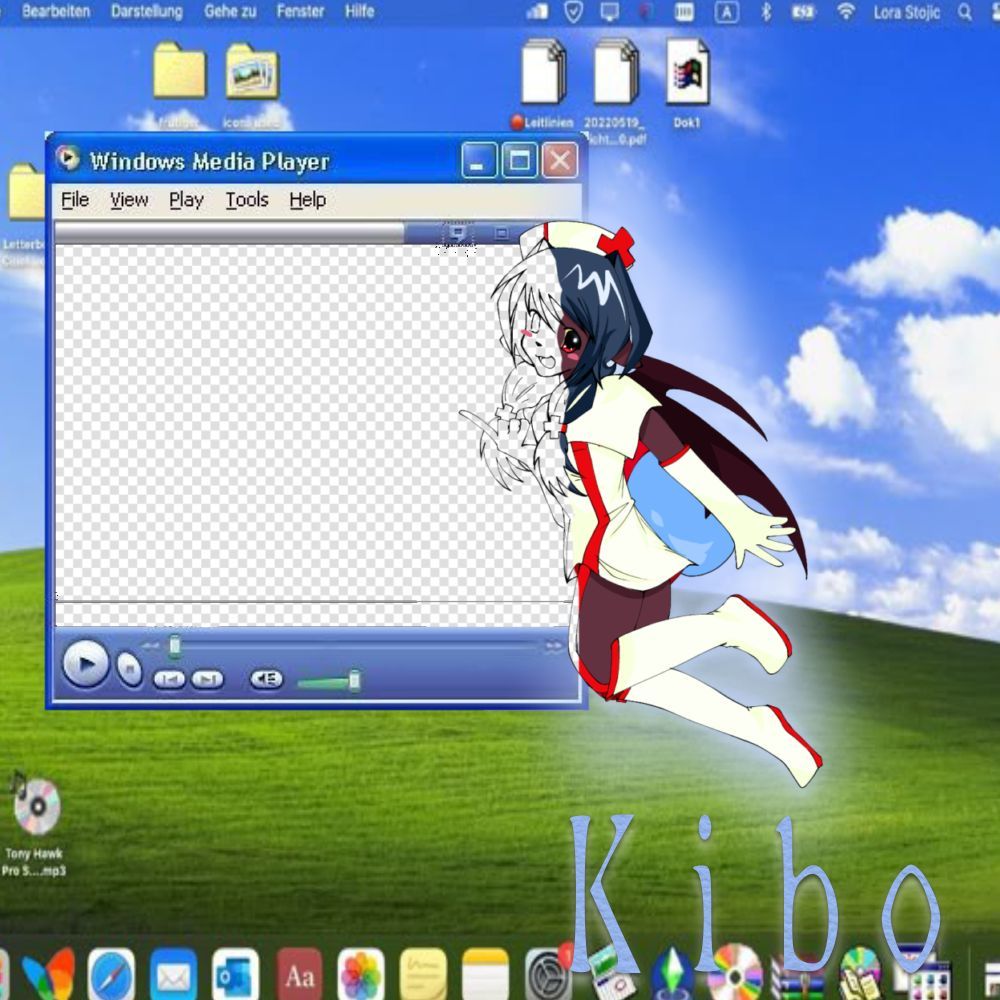Maximize the Windows Media Player window

coord(519,160)
